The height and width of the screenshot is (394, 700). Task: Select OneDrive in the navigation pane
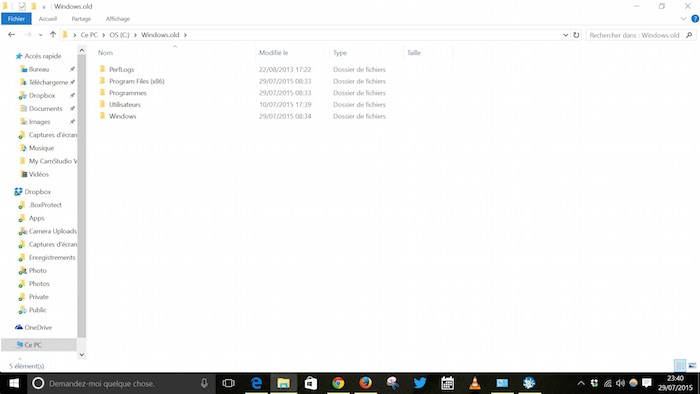(38, 327)
